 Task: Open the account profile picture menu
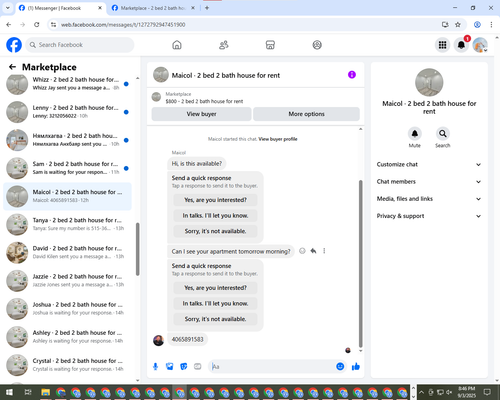[x=480, y=45]
